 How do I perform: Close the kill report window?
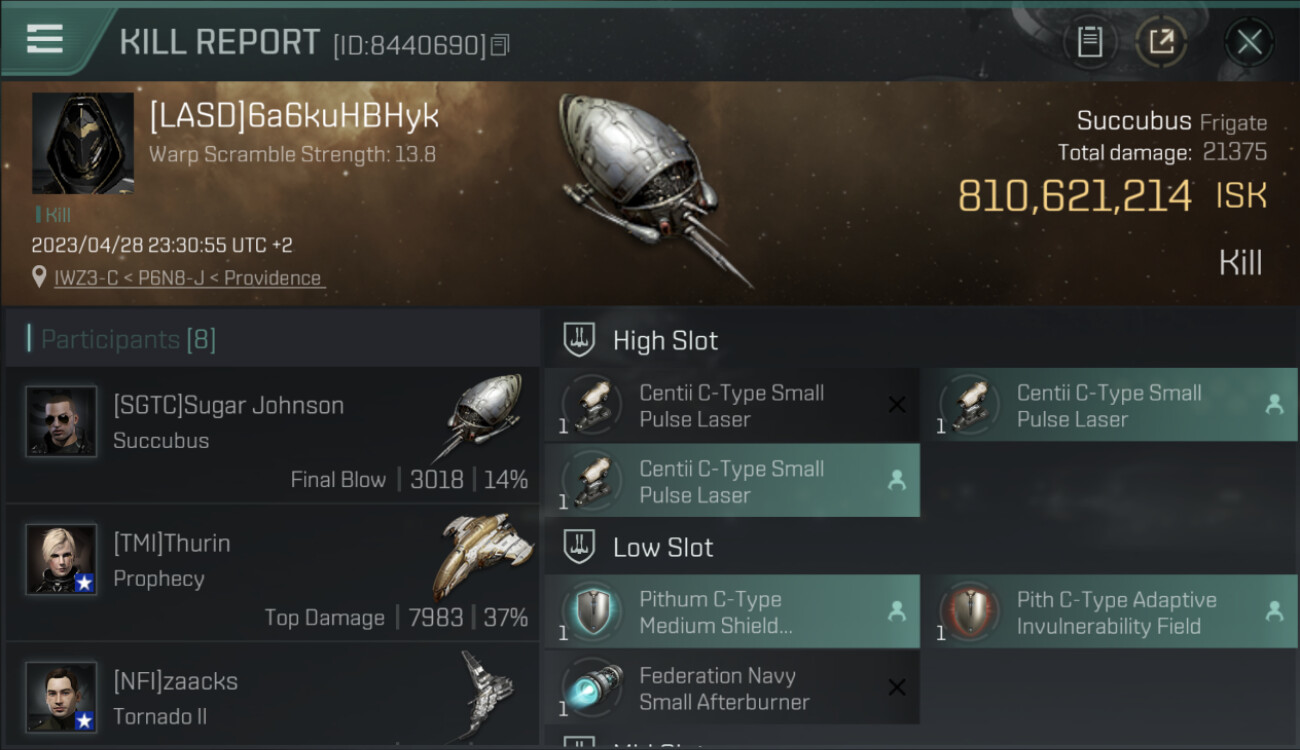pos(1249,42)
